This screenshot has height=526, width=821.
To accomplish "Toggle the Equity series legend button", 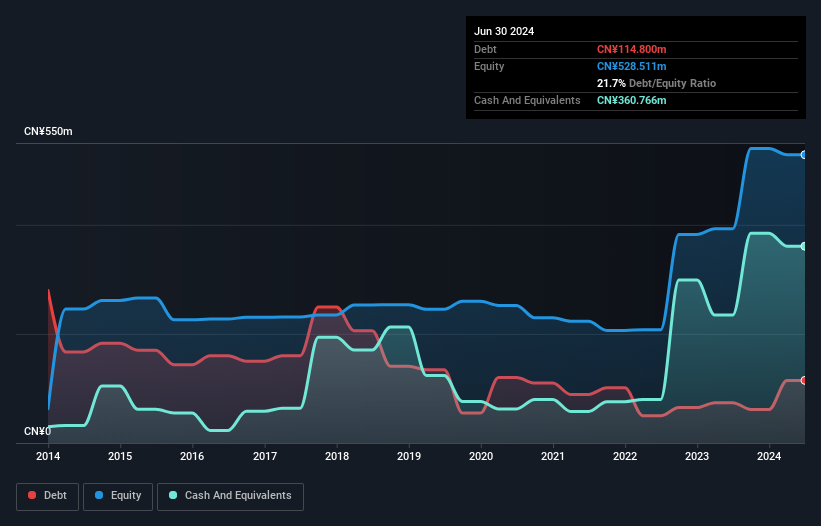I will [x=118, y=496].
